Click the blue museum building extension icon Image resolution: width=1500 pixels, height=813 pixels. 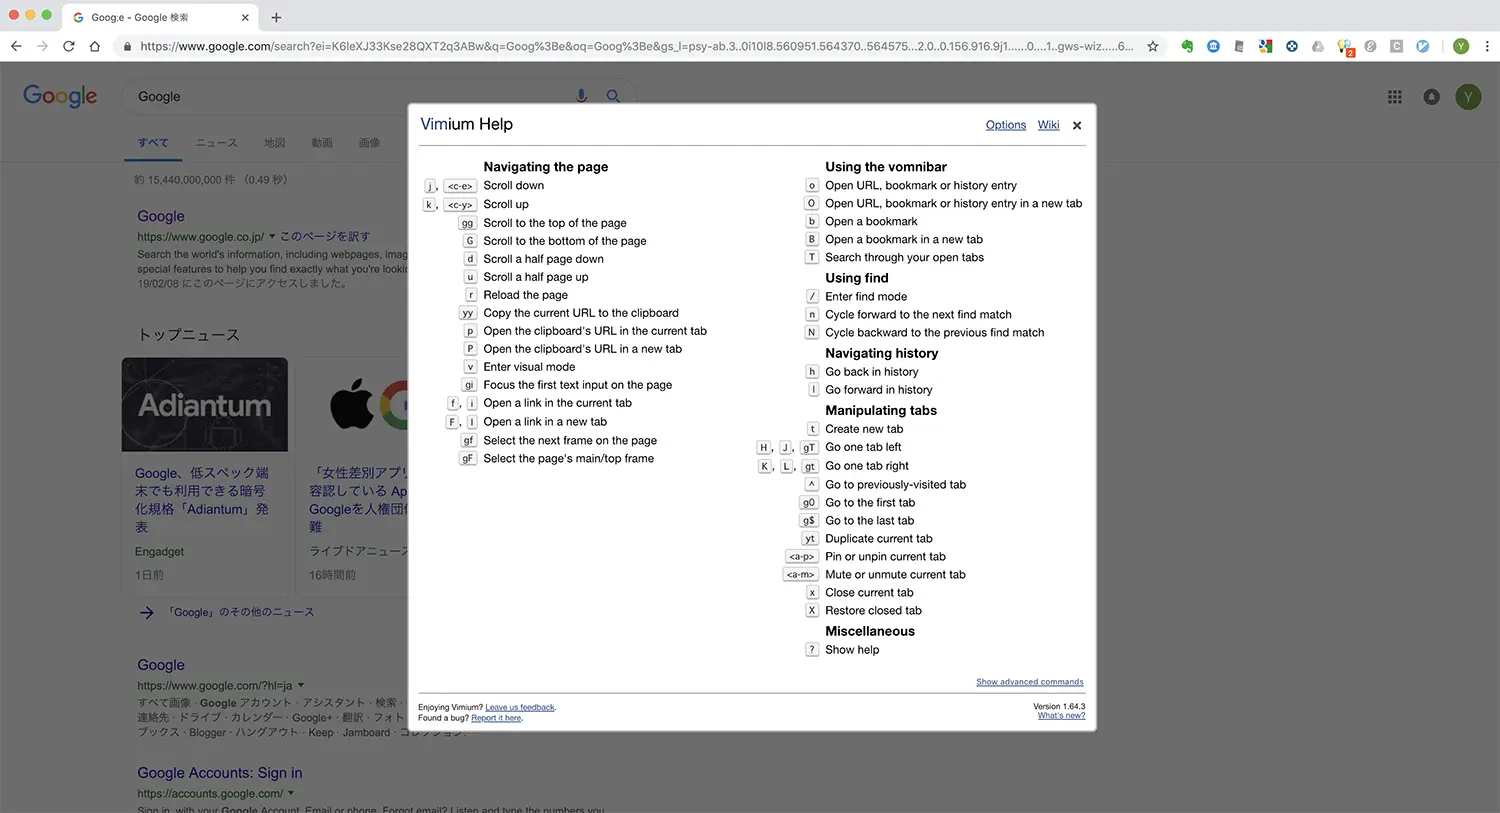click(1213, 46)
